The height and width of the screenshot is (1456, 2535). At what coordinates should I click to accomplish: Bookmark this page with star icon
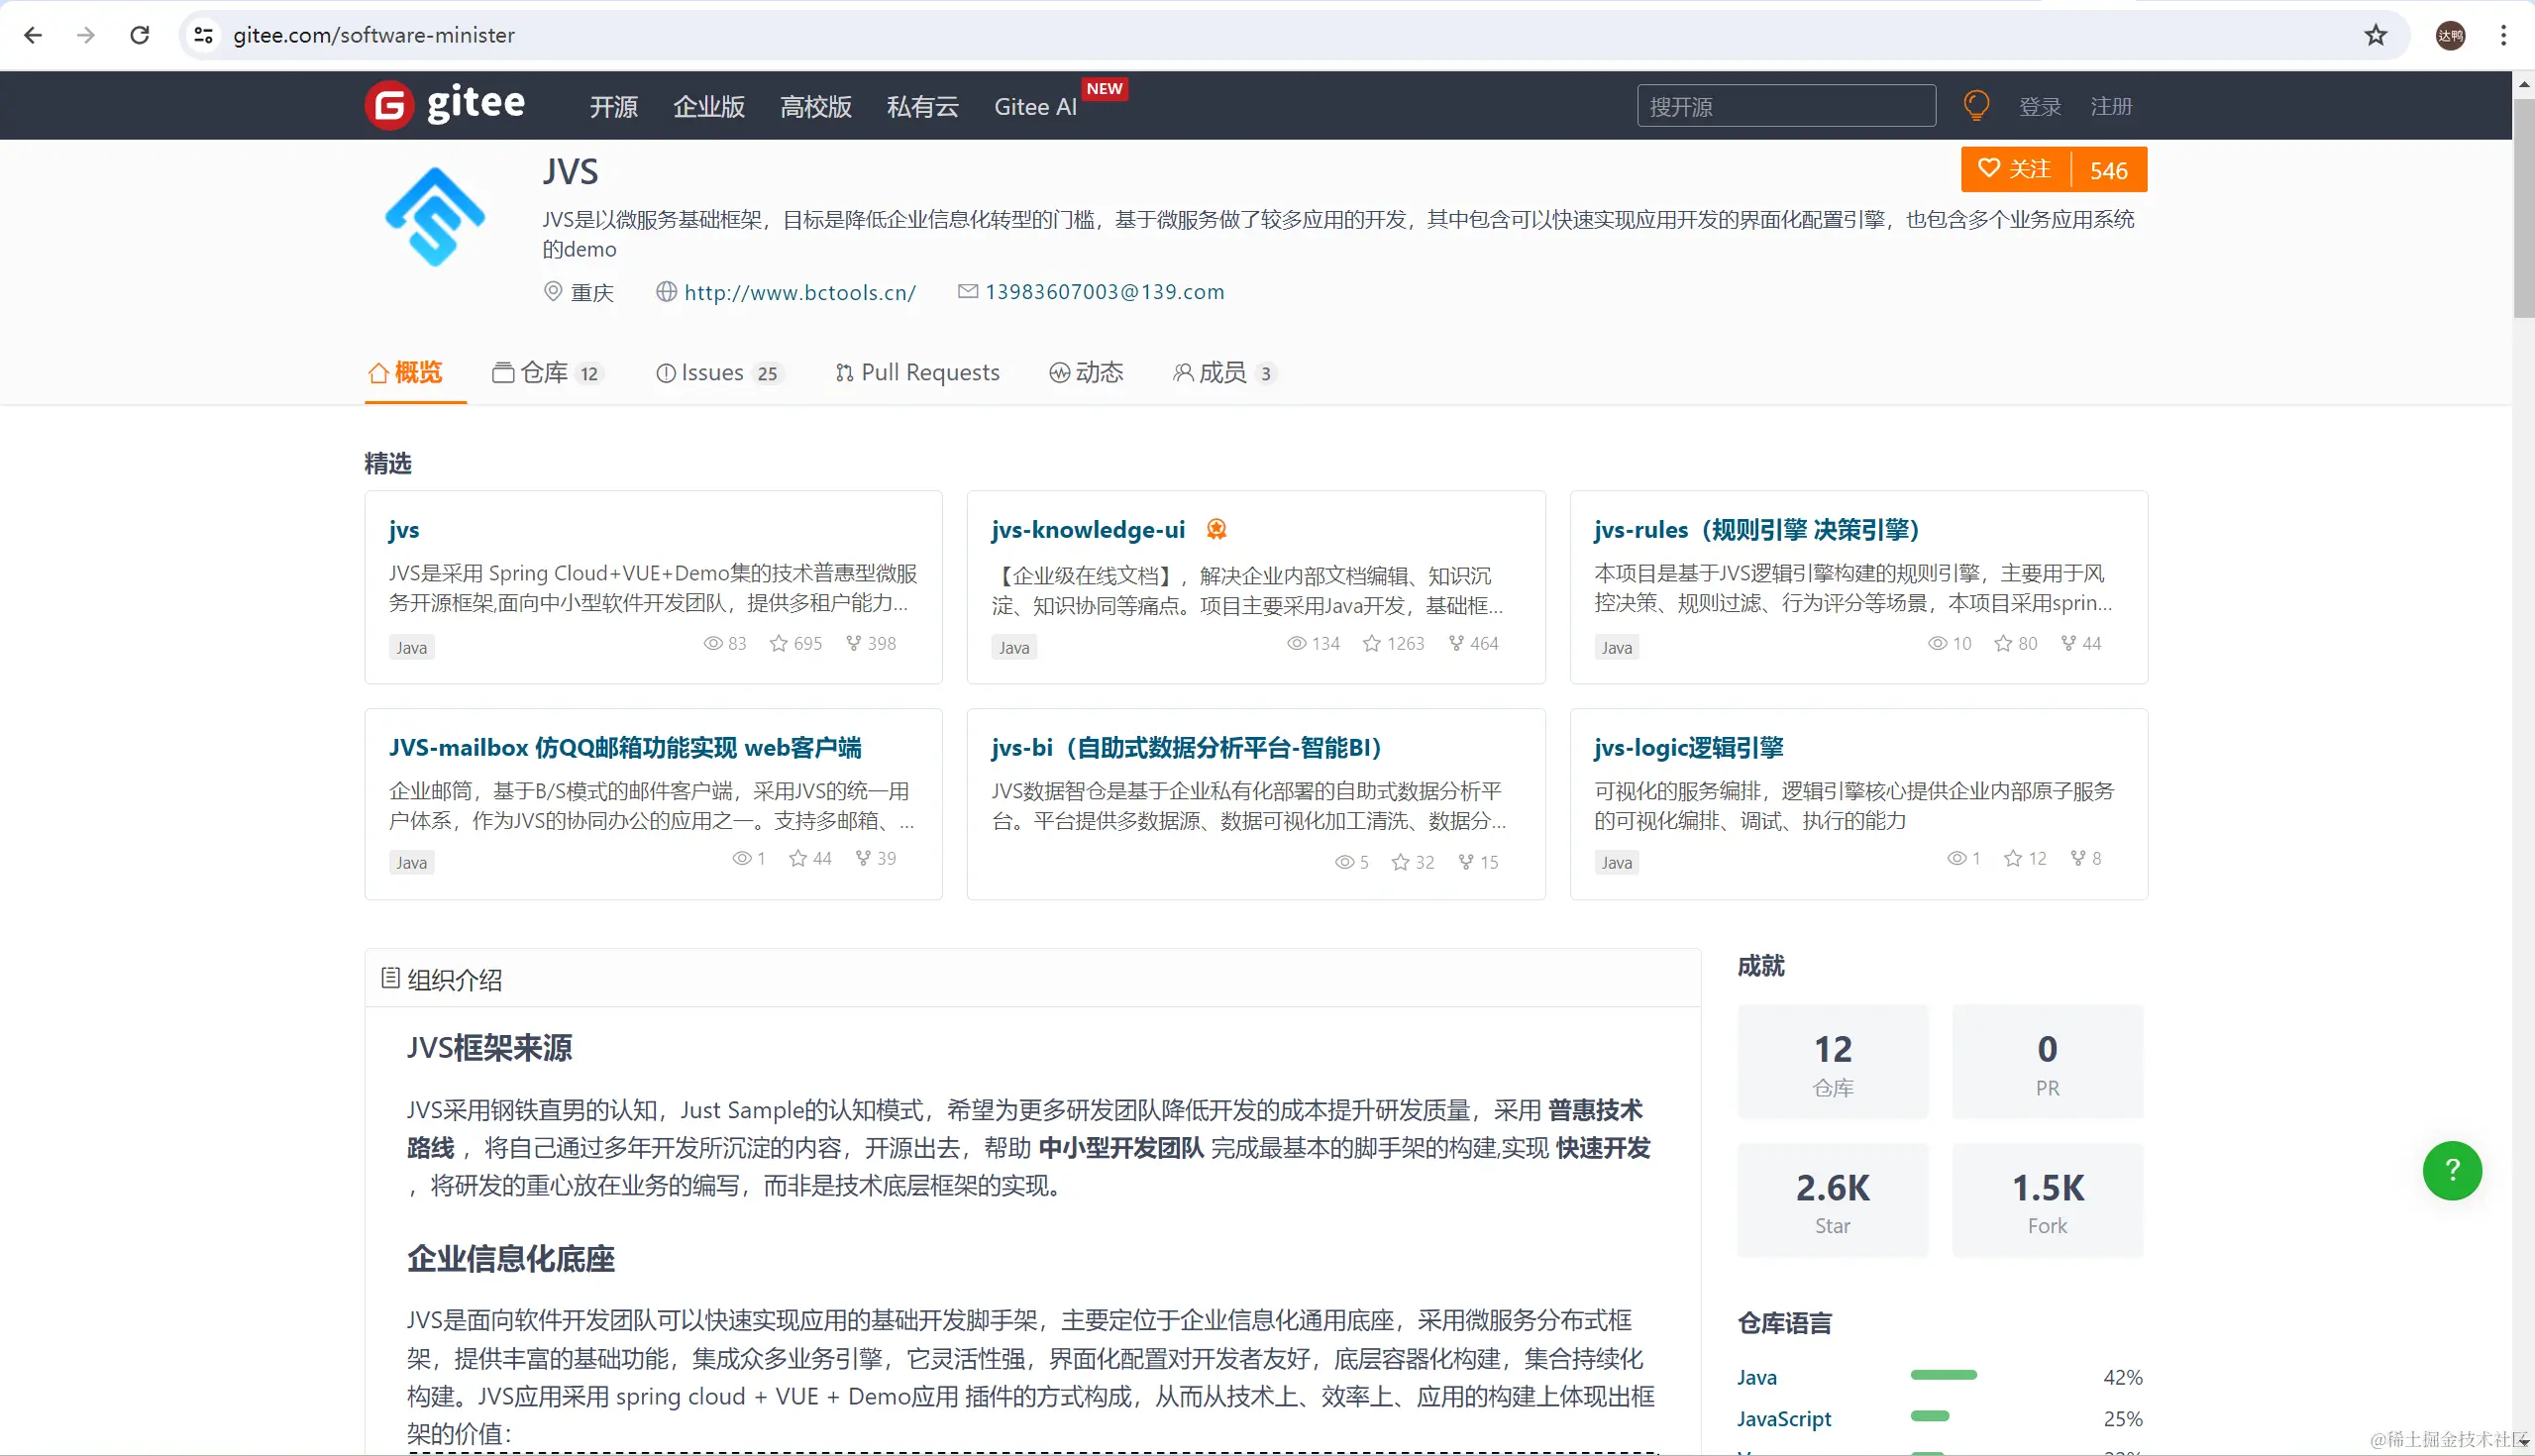pyautogui.click(x=2375, y=36)
